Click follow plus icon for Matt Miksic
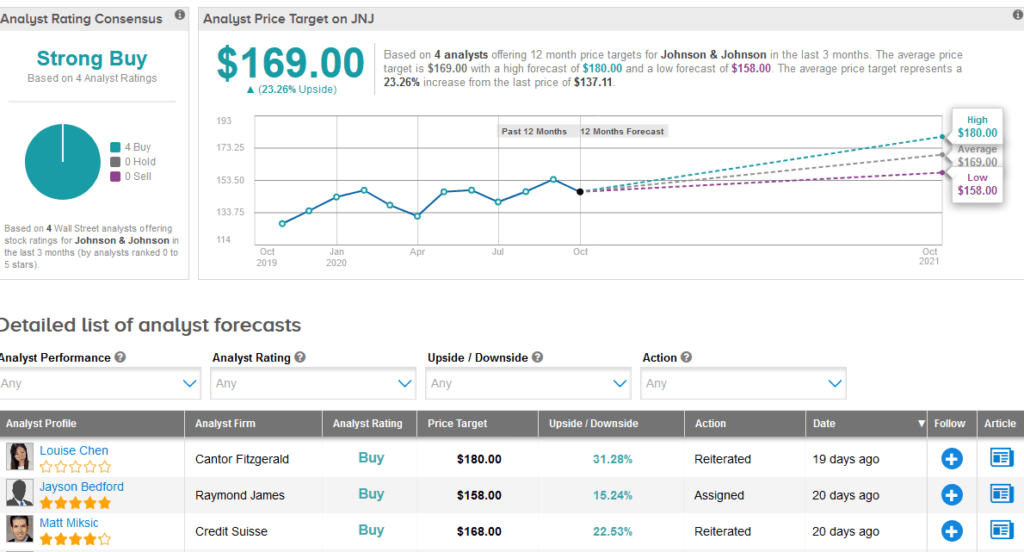Screen dimensions: 1024x552 coord(951,531)
